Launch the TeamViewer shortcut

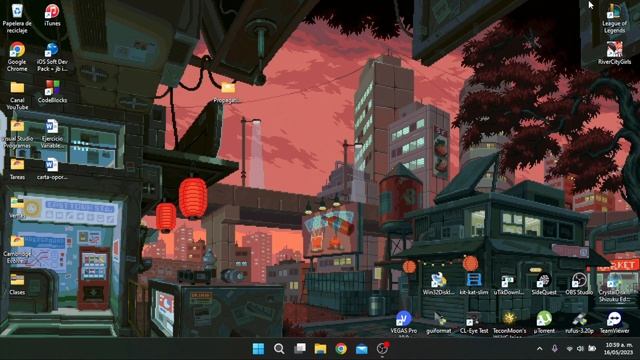tap(614, 322)
